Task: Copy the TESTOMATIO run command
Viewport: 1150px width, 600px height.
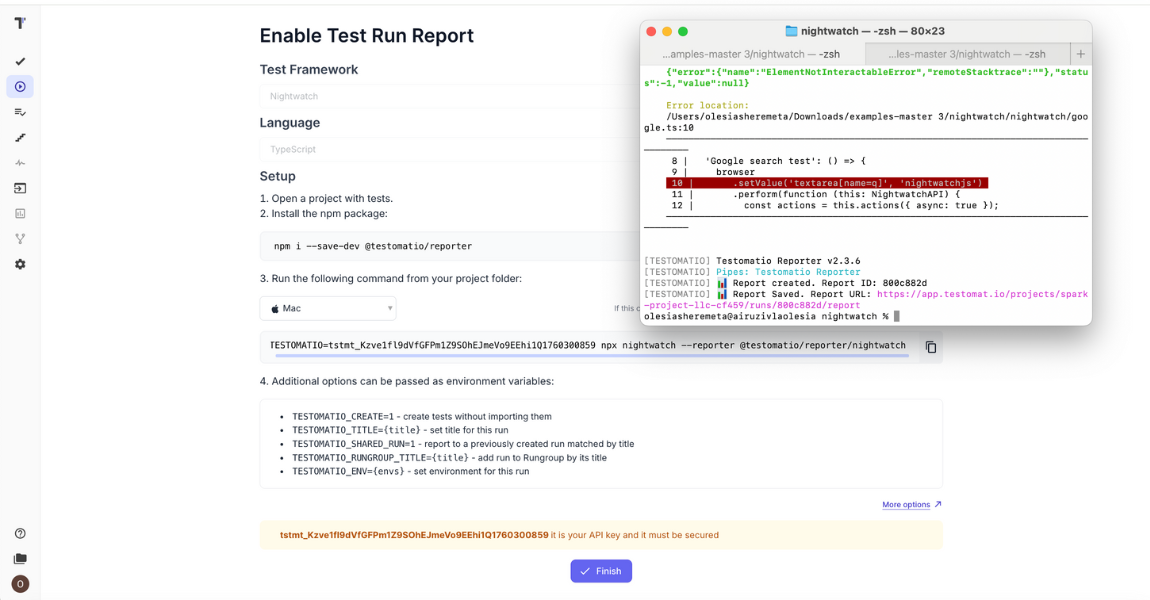Action: (930, 347)
